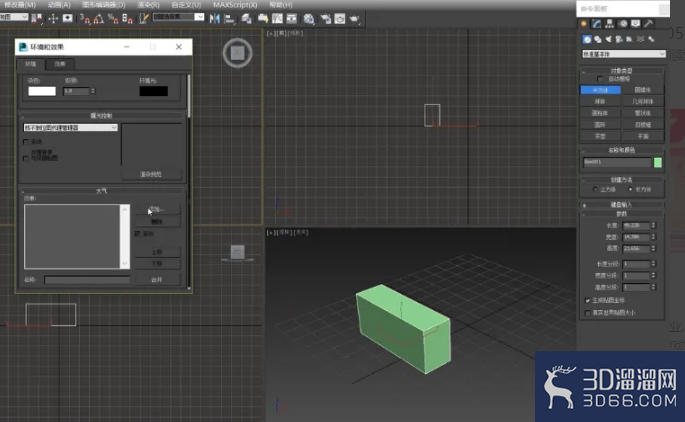
Task: Open the Render Setup icon
Action: point(325,18)
